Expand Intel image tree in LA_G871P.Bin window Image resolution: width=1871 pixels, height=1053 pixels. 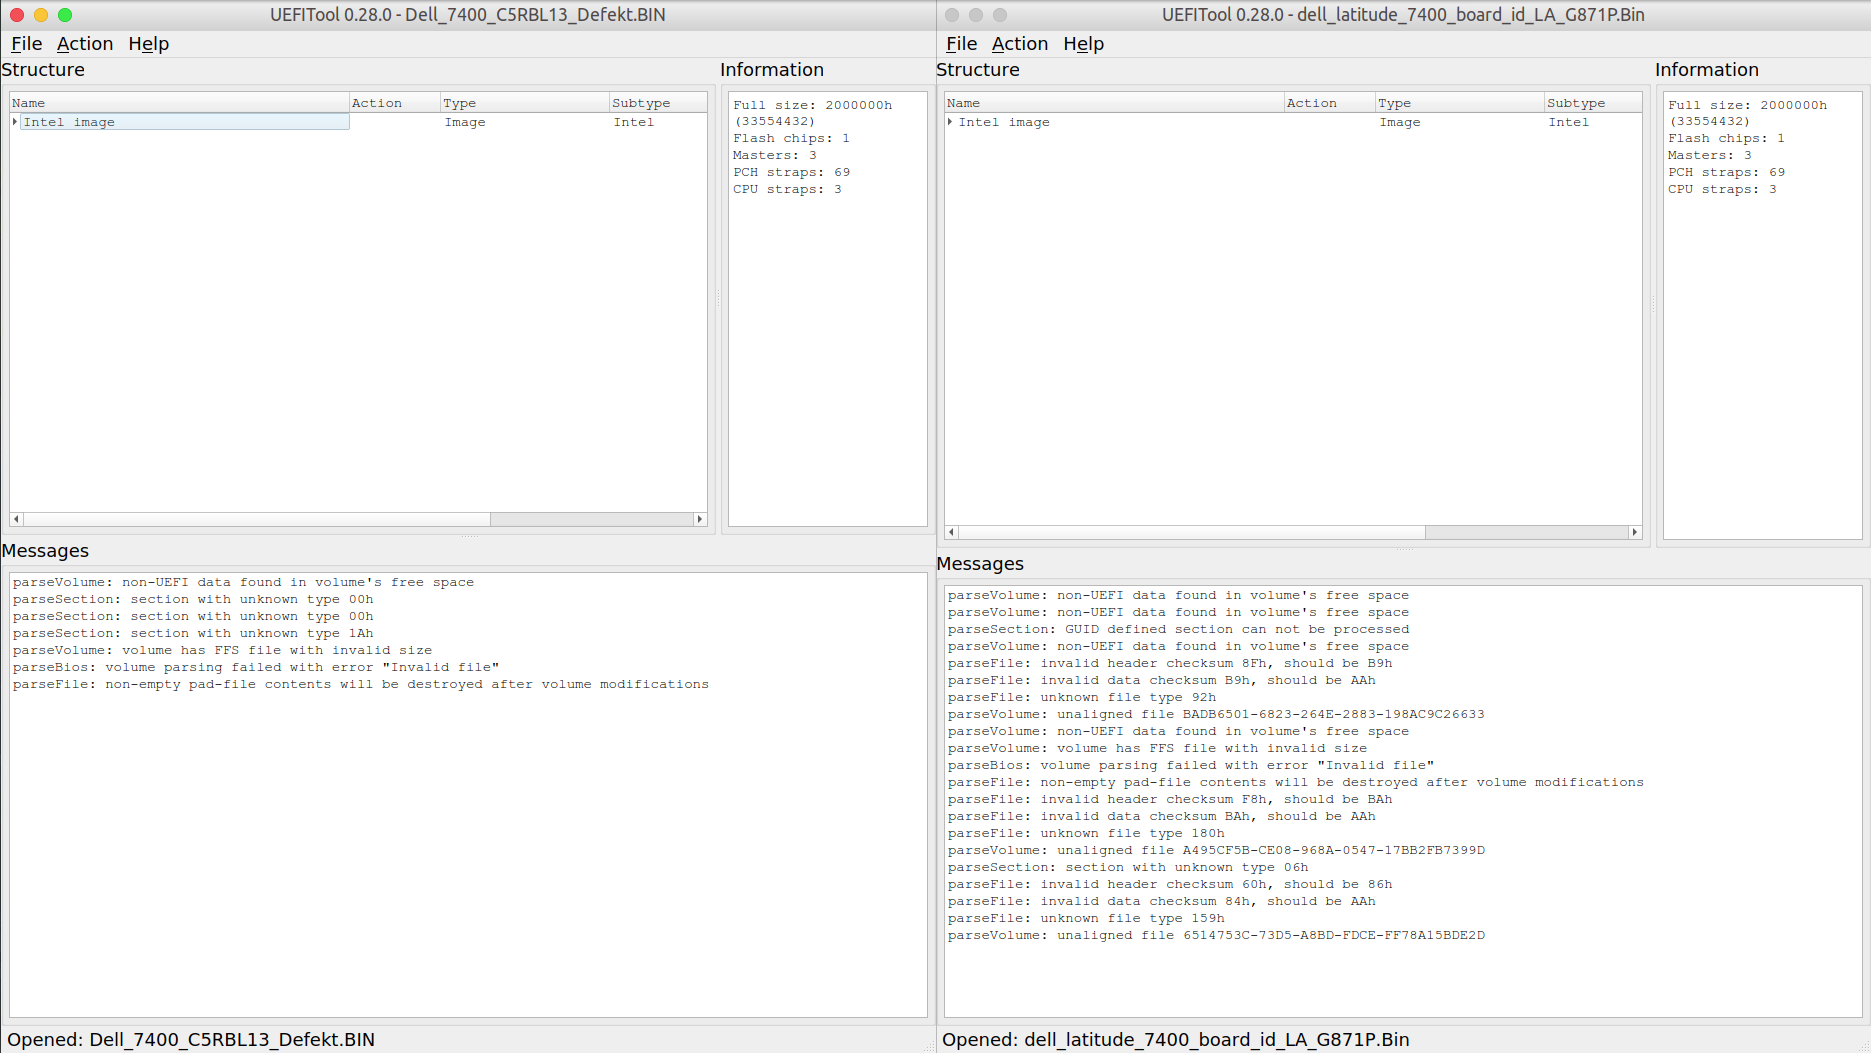pos(950,122)
